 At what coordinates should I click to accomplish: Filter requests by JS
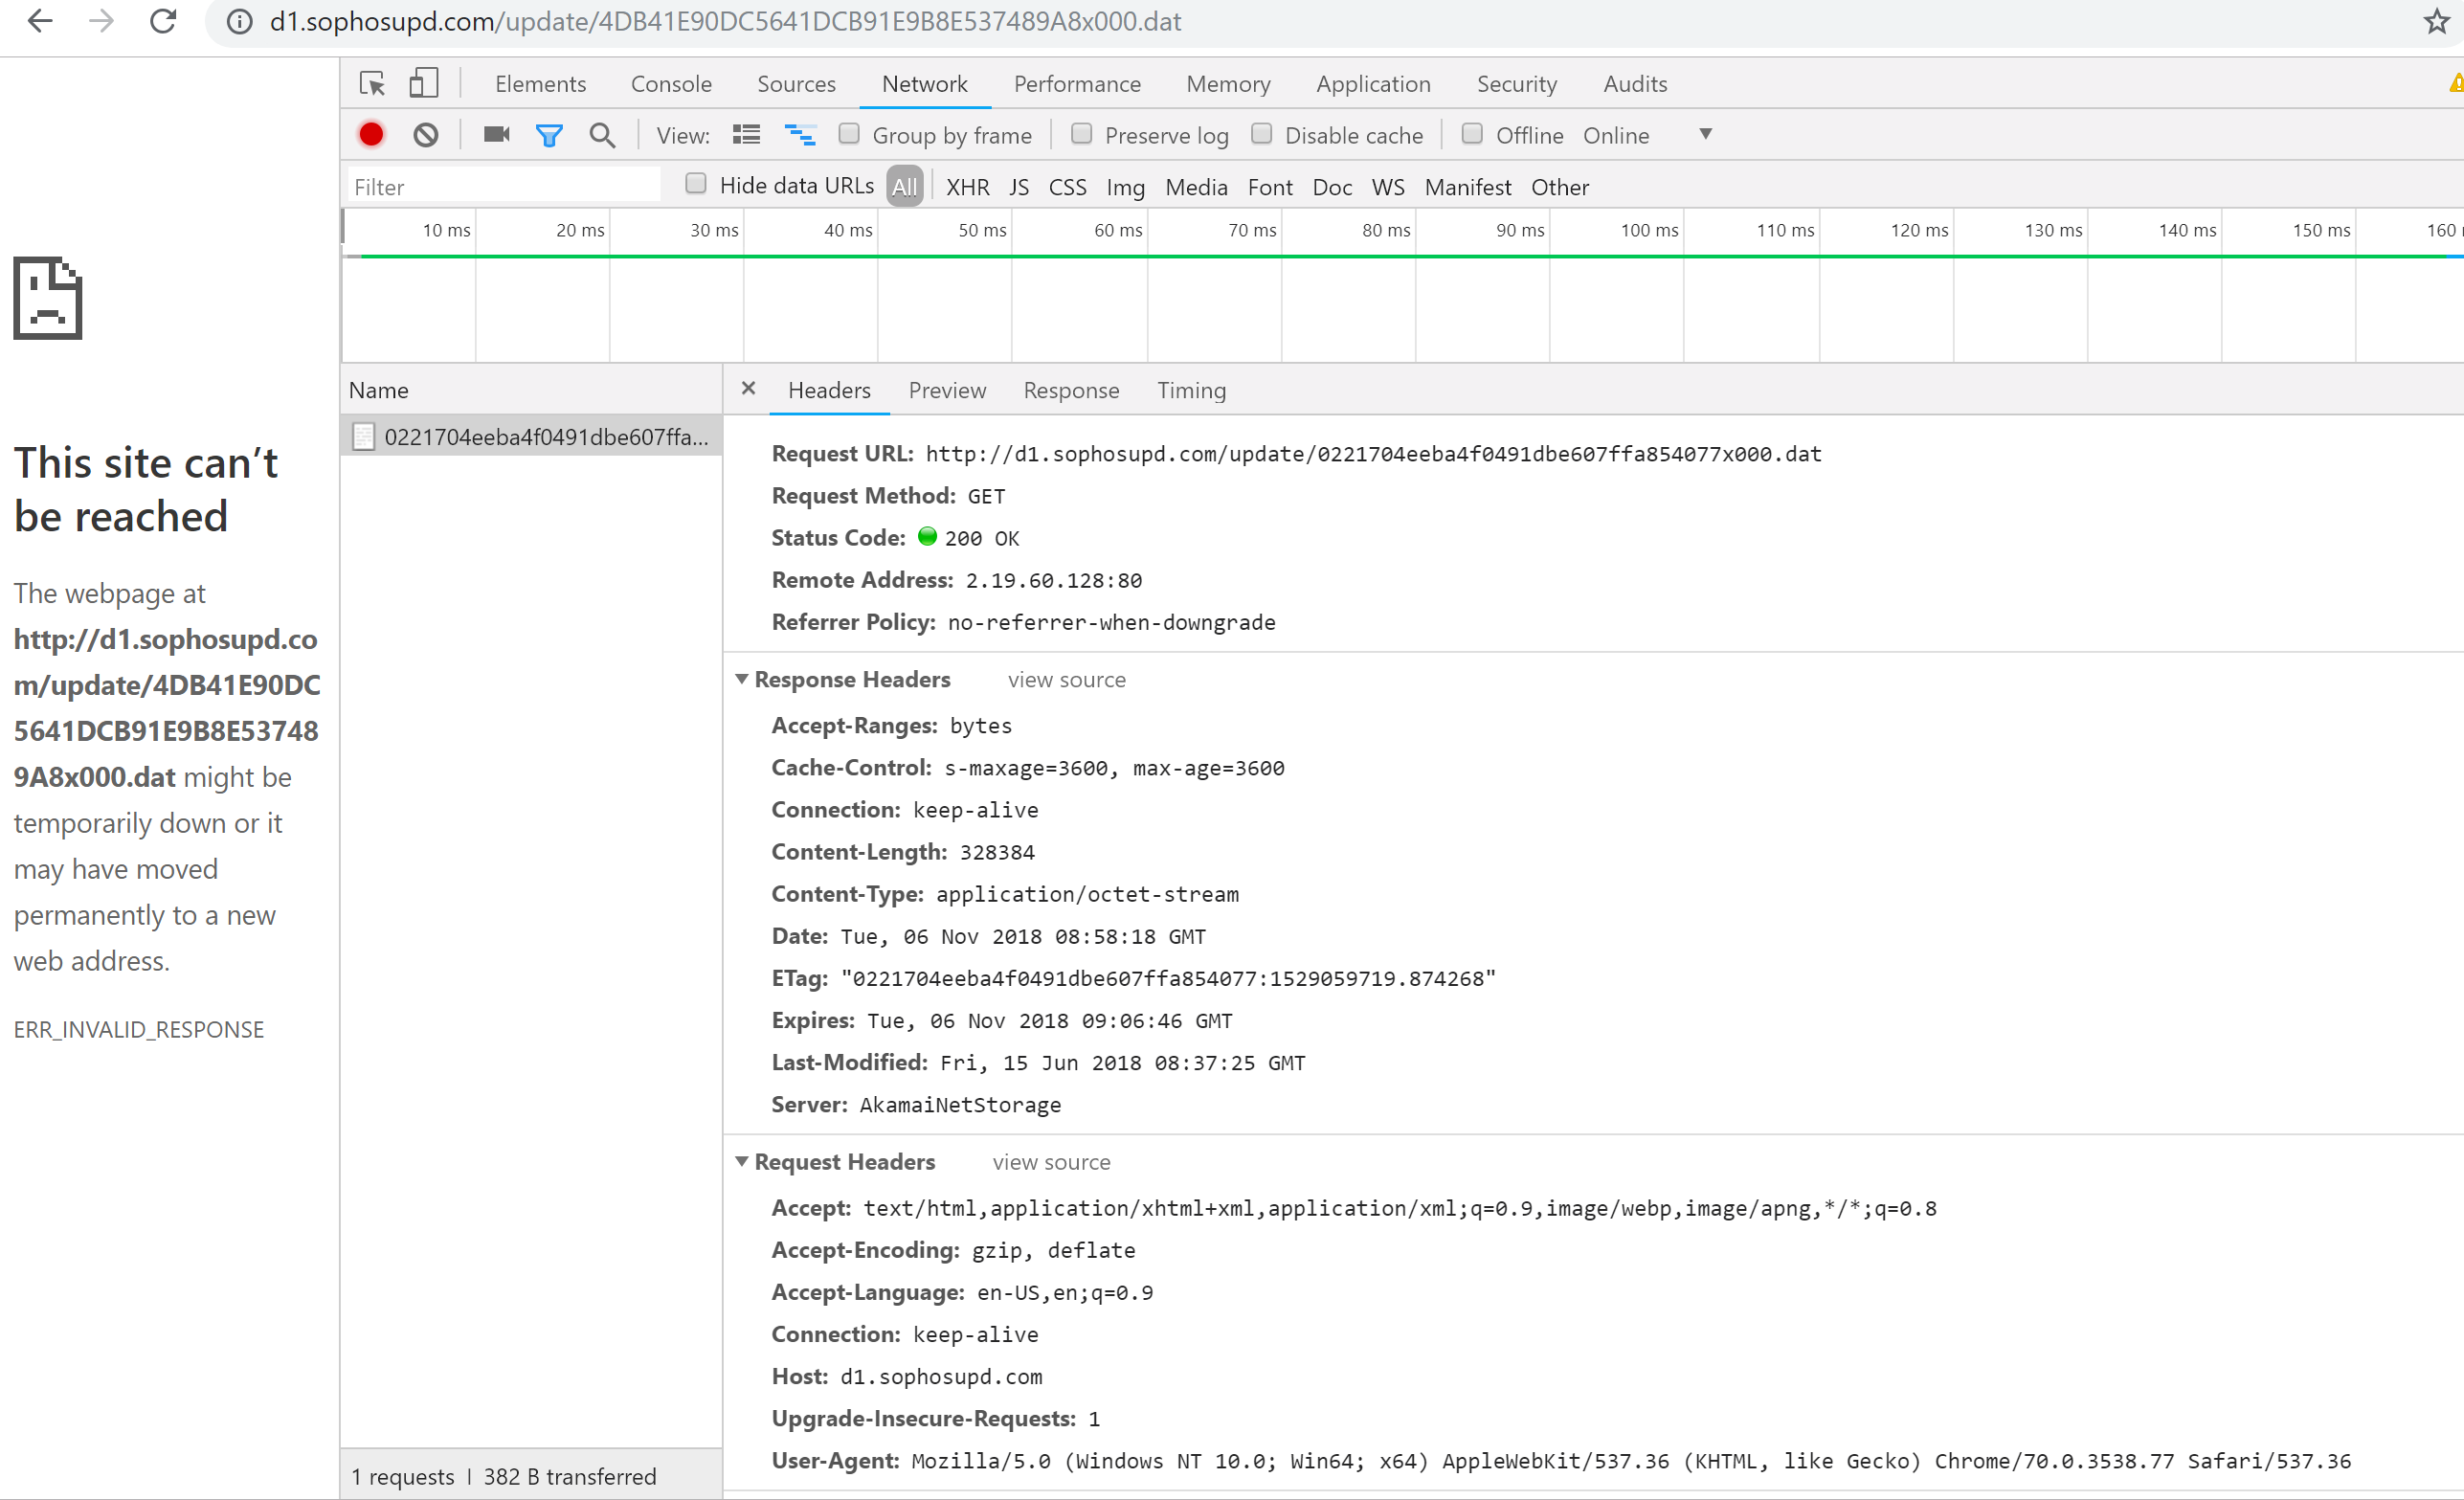coord(1019,187)
